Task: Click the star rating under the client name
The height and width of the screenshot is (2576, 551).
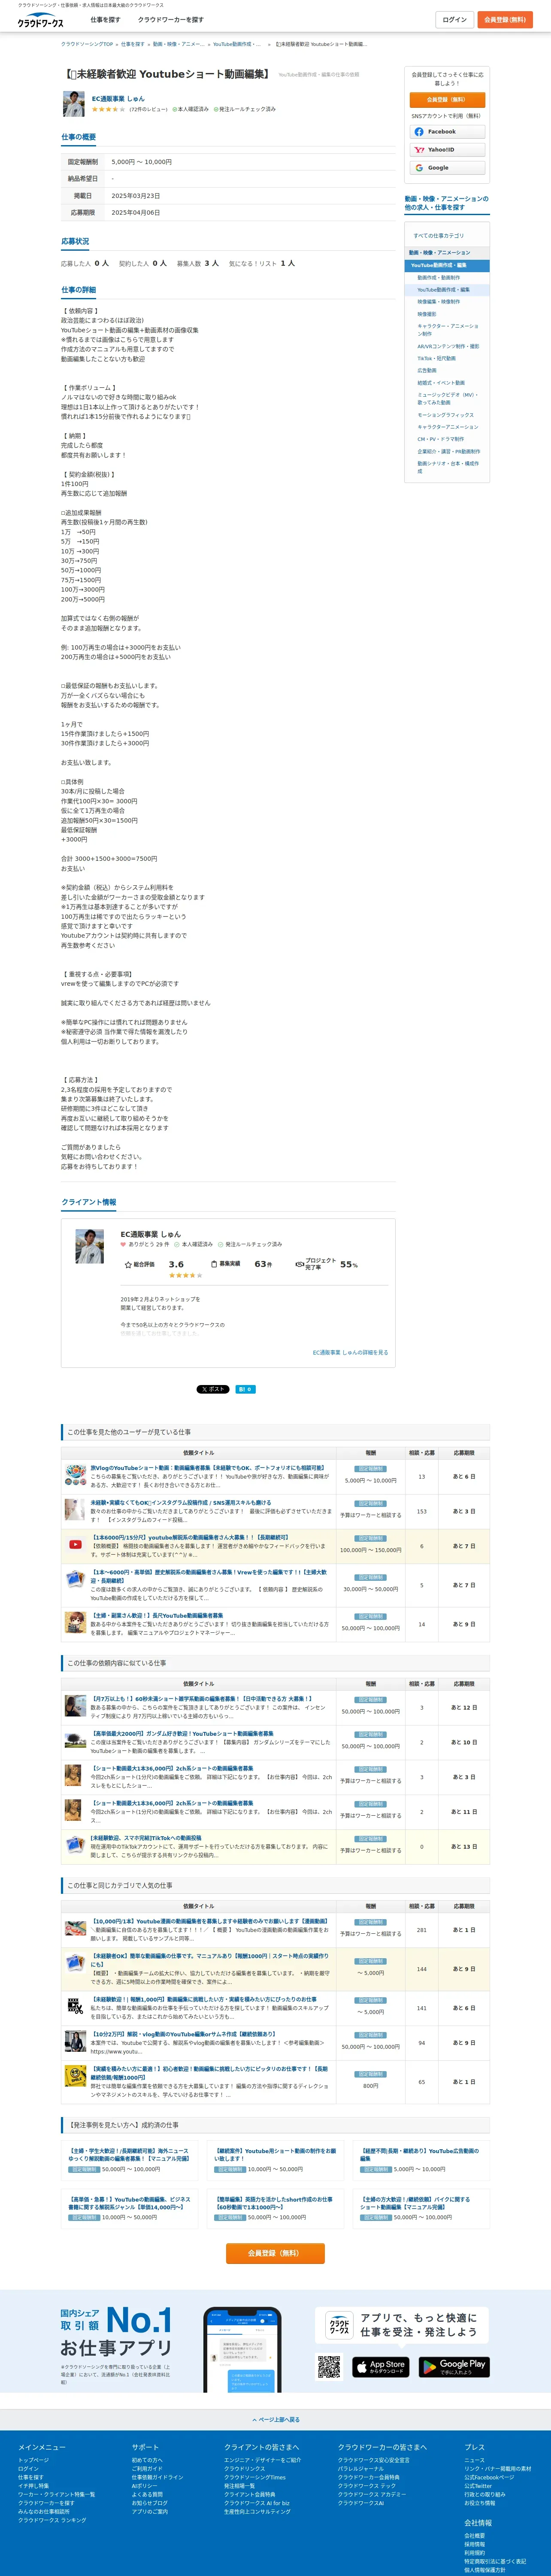Action: coord(109,109)
